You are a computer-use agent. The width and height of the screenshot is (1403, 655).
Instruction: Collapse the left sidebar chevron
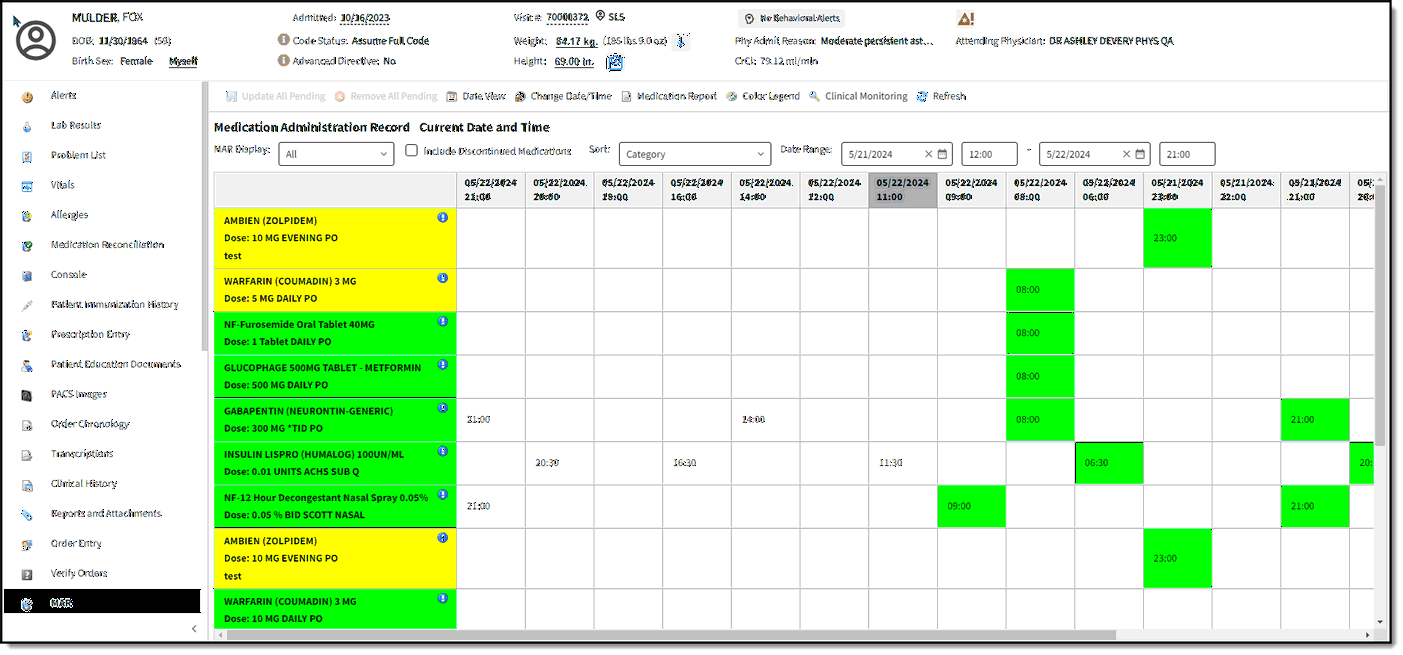(194, 628)
